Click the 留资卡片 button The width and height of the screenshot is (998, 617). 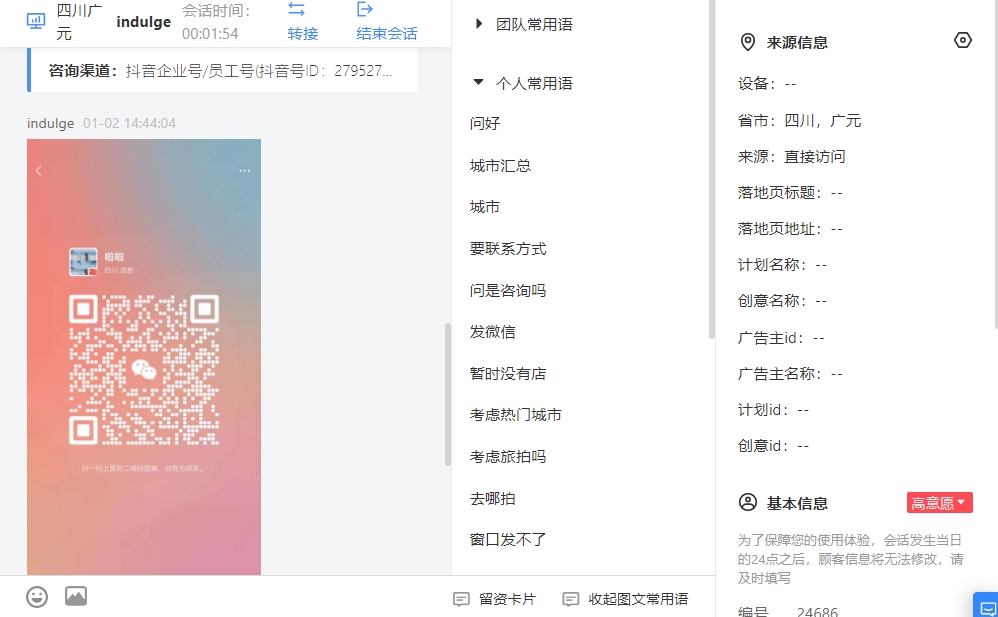(x=494, y=599)
